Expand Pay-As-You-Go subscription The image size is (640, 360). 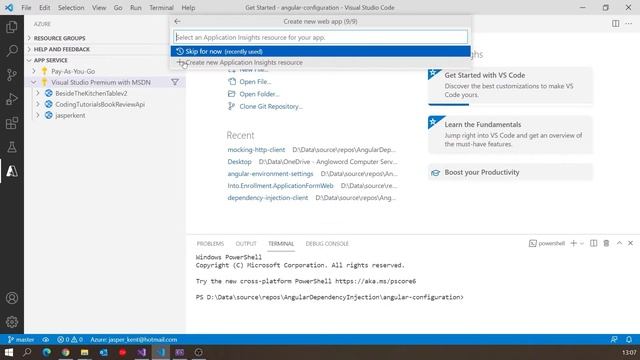click(34, 71)
